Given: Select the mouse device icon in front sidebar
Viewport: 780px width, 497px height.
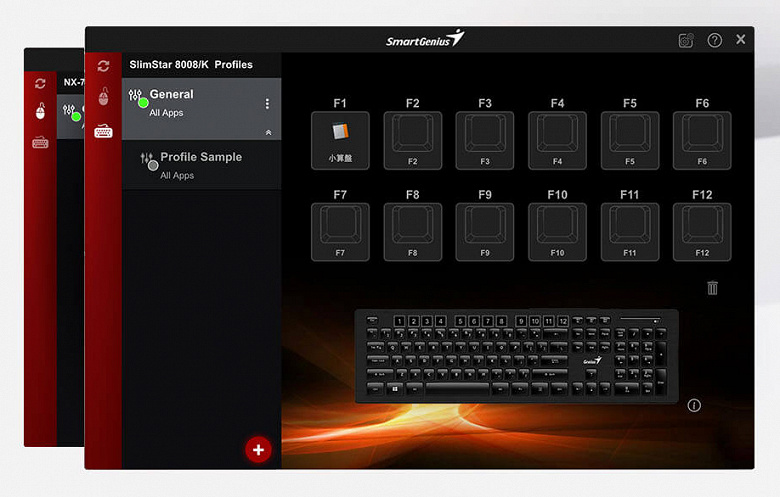Looking at the screenshot, I should [x=103, y=96].
